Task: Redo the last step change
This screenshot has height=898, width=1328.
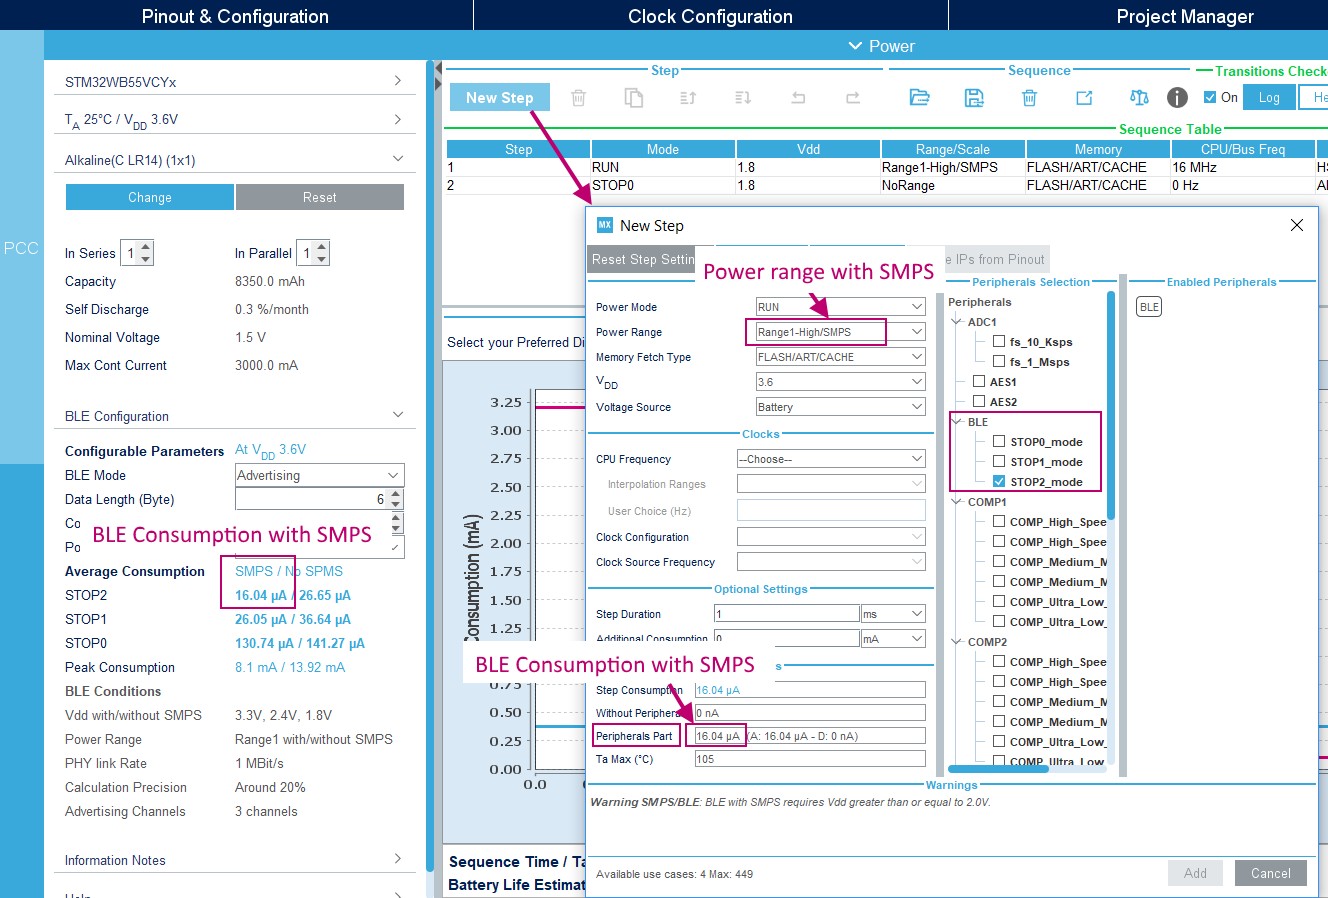Action: tap(853, 97)
